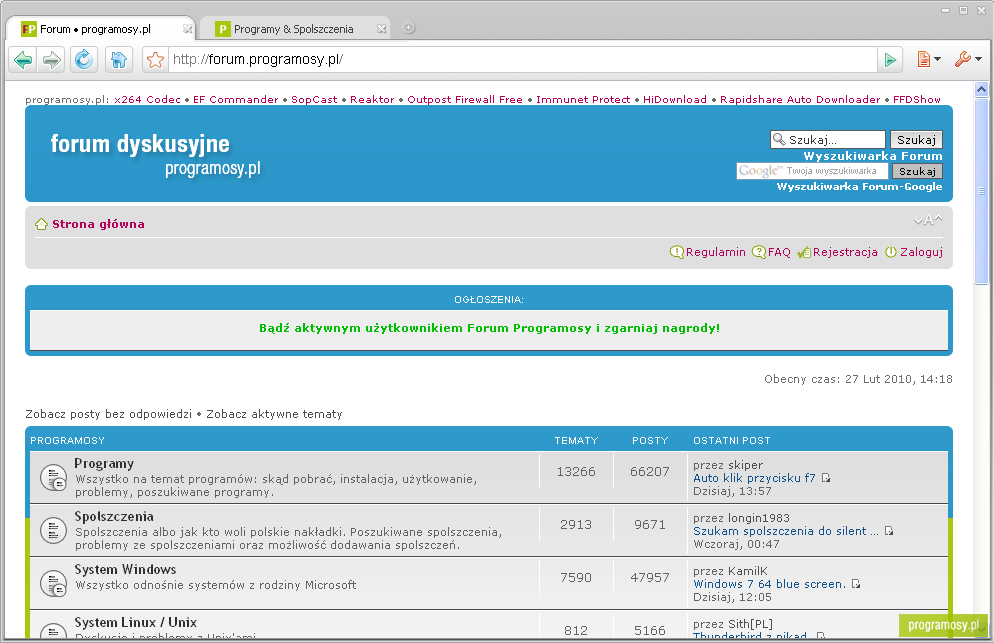Close the Programy & Spolszczenia tab
994x643 pixels.
pos(381,29)
